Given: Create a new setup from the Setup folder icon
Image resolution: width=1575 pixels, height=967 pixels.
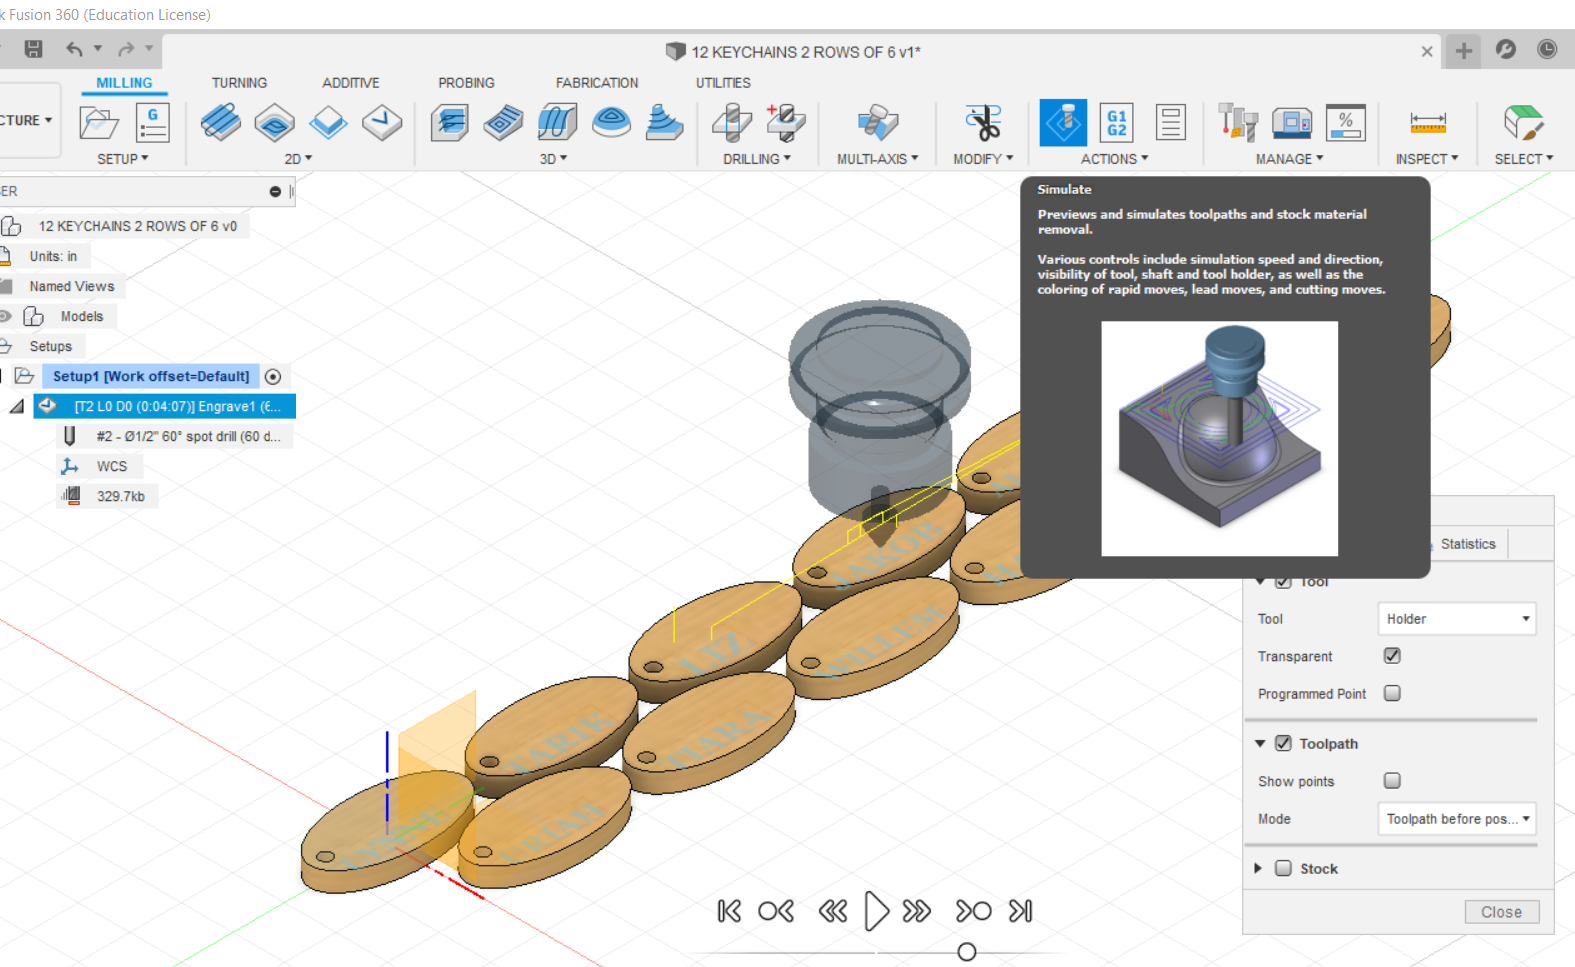Looking at the screenshot, I should [x=99, y=123].
